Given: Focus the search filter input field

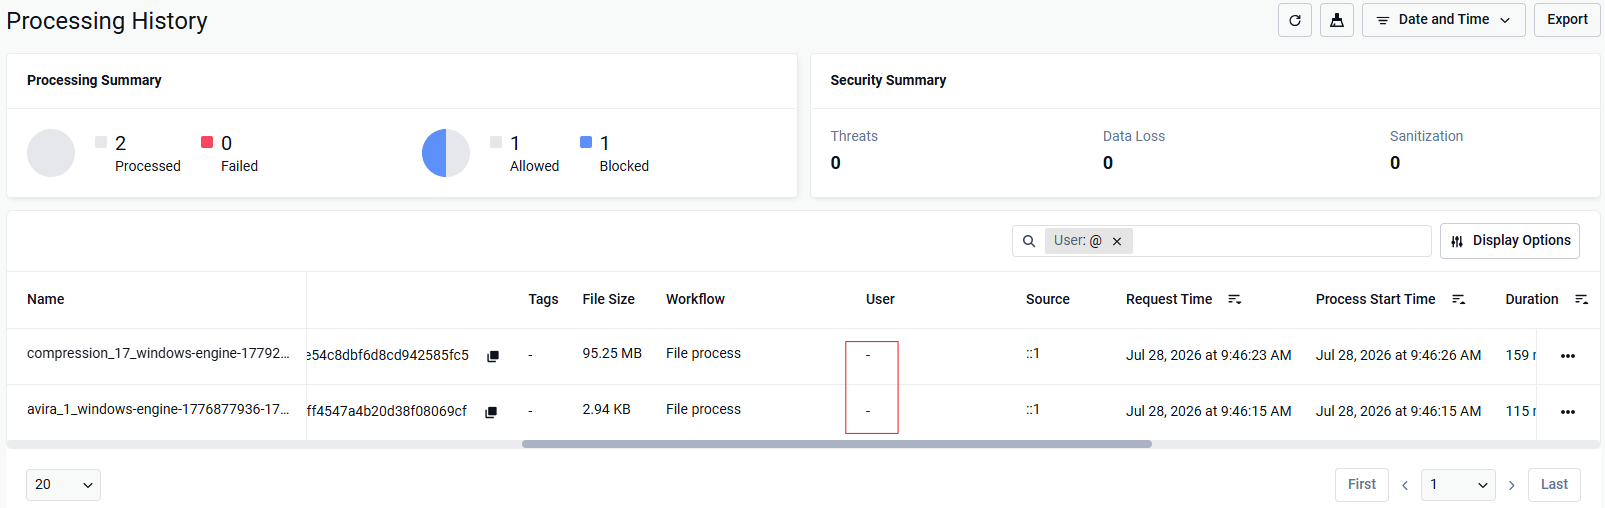Looking at the screenshot, I should [1280, 241].
